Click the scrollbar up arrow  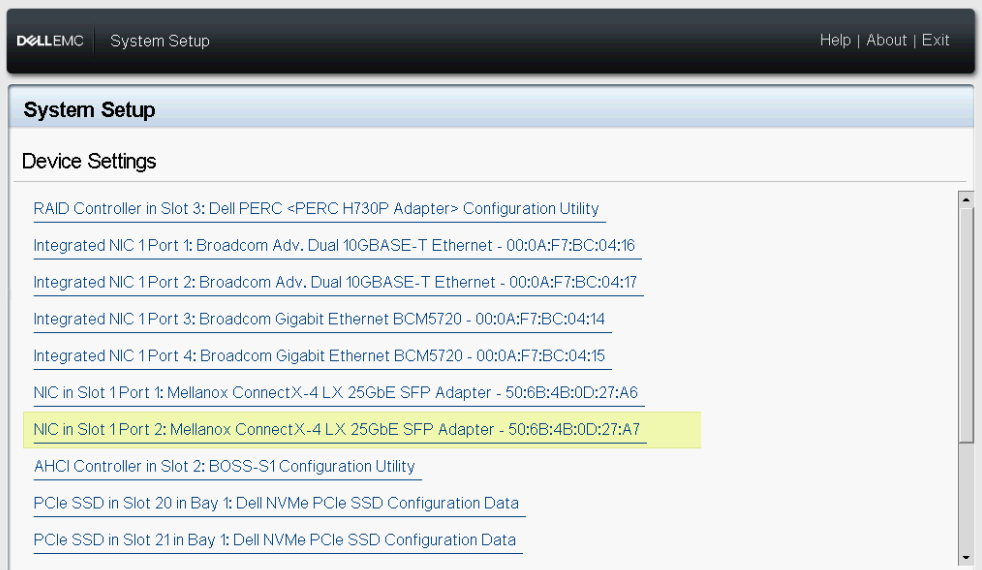(x=966, y=199)
